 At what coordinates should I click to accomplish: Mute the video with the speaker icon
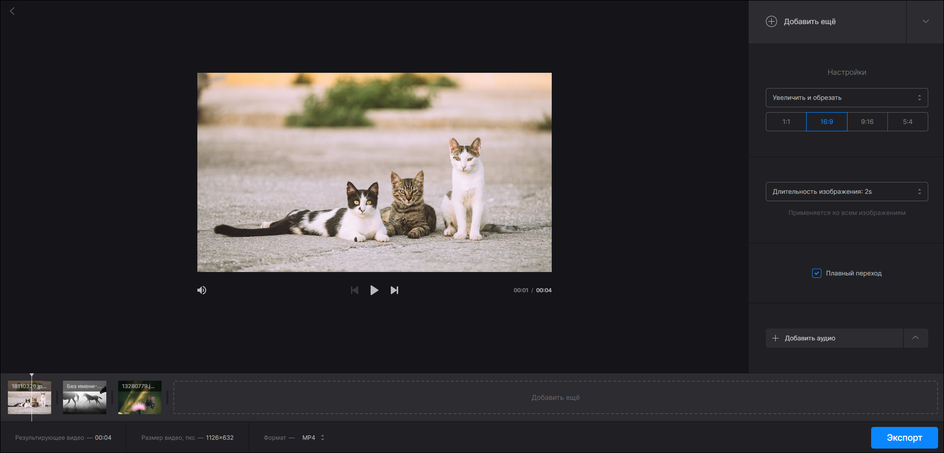201,290
